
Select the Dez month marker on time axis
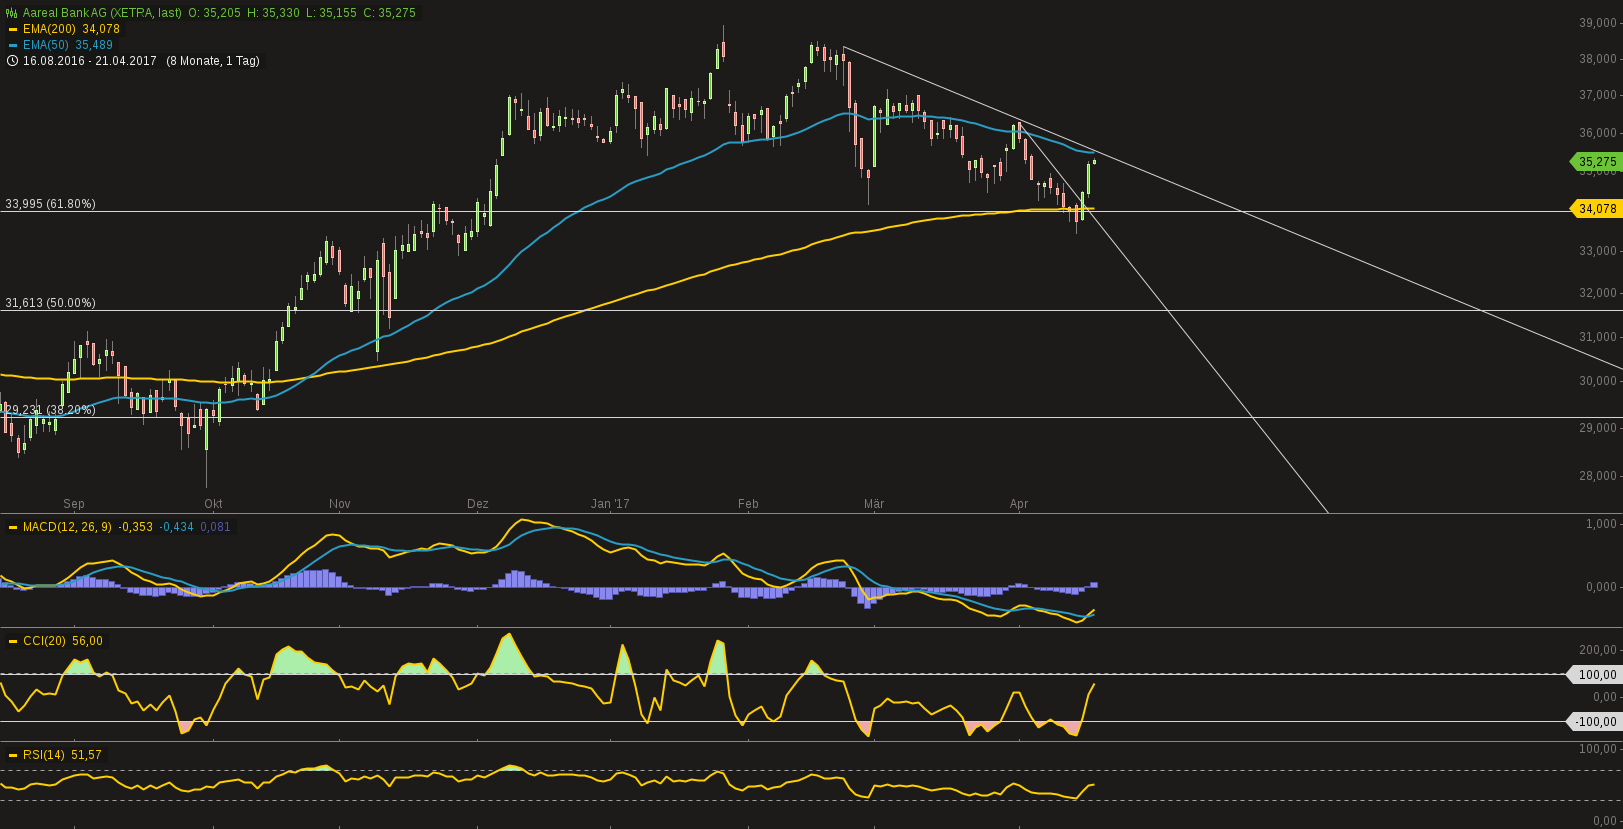coord(478,504)
